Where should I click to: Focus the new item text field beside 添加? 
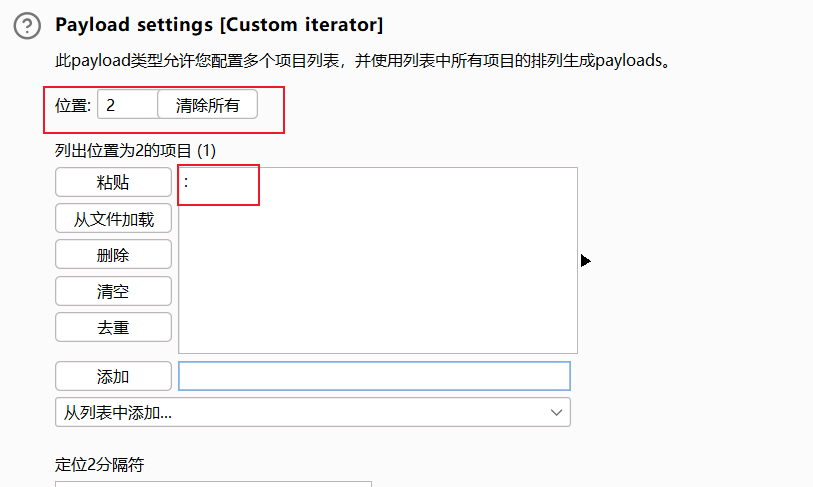pyautogui.click(x=374, y=376)
